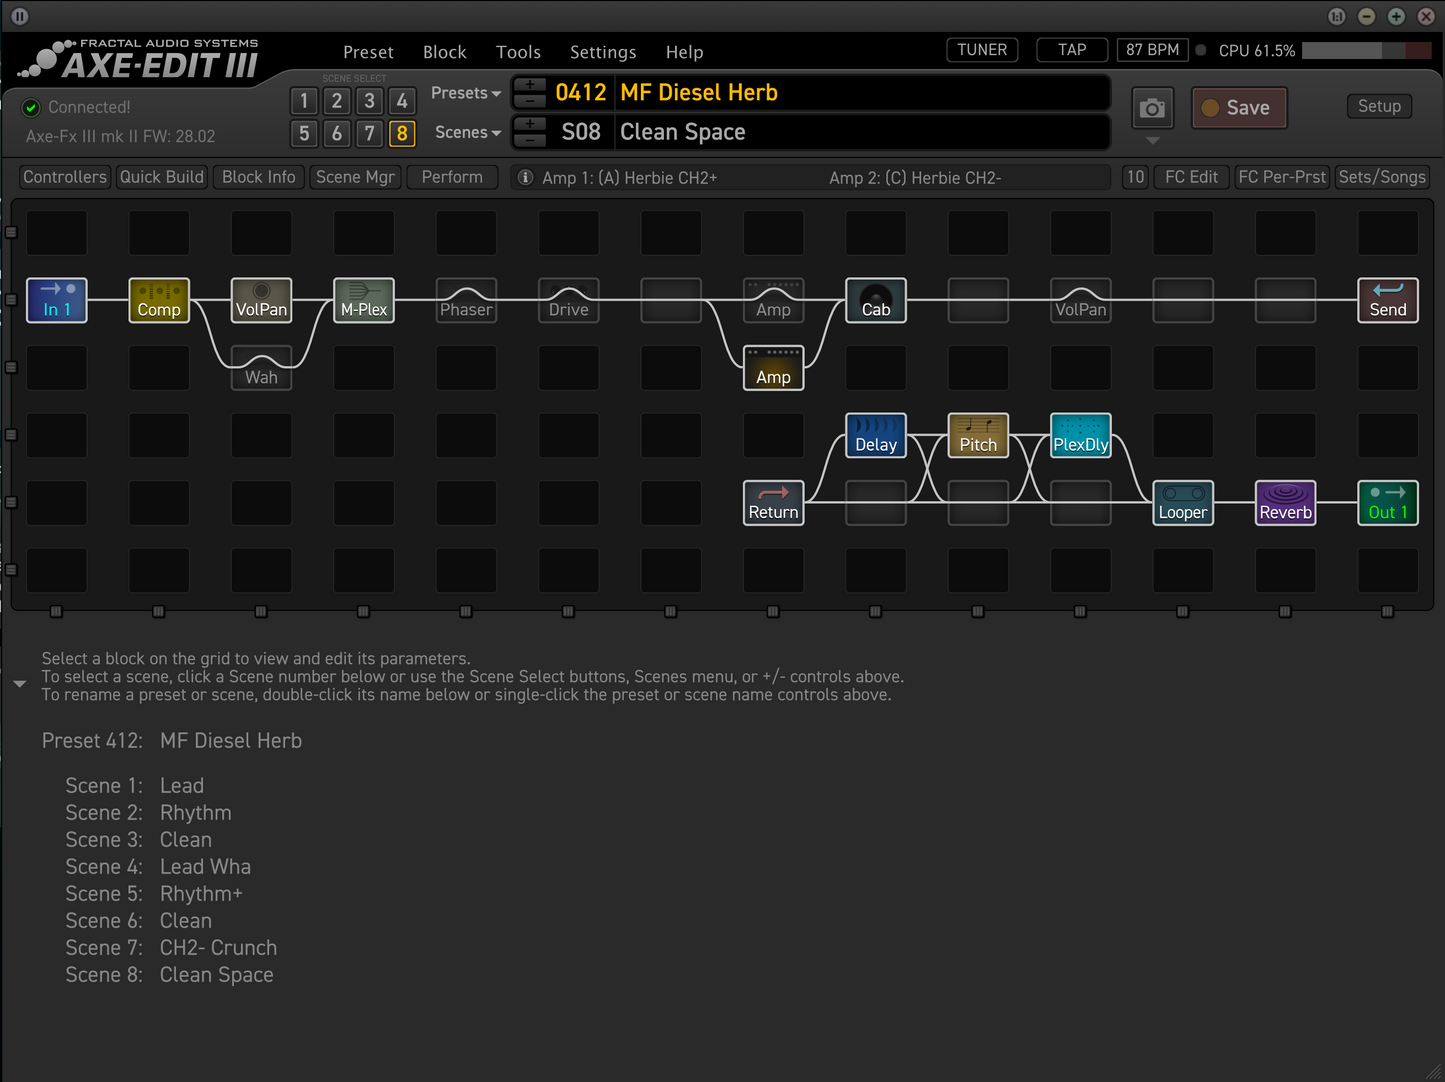Click the Save button
Viewport: 1445px width, 1082px height.
[x=1239, y=108]
